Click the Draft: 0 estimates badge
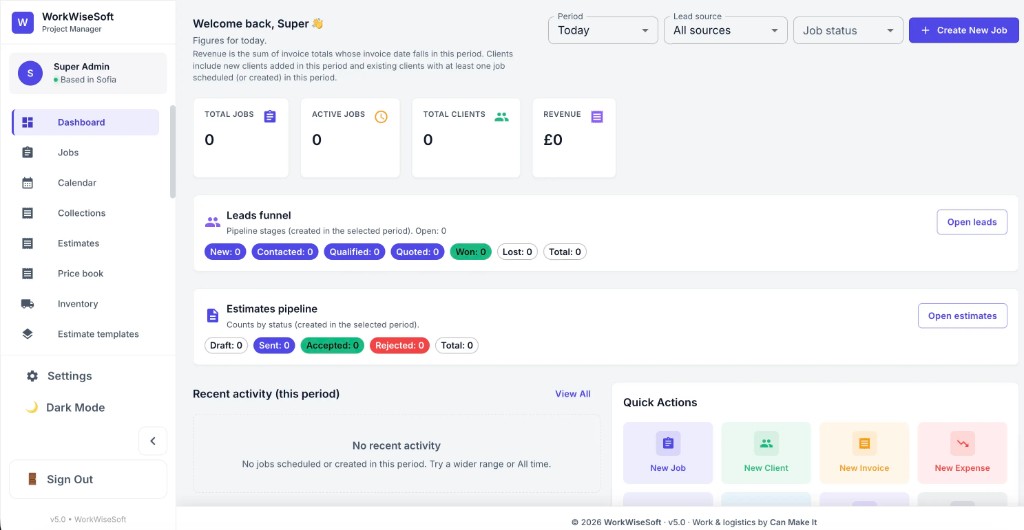Screen dimensions: 1024x530 (226, 345)
